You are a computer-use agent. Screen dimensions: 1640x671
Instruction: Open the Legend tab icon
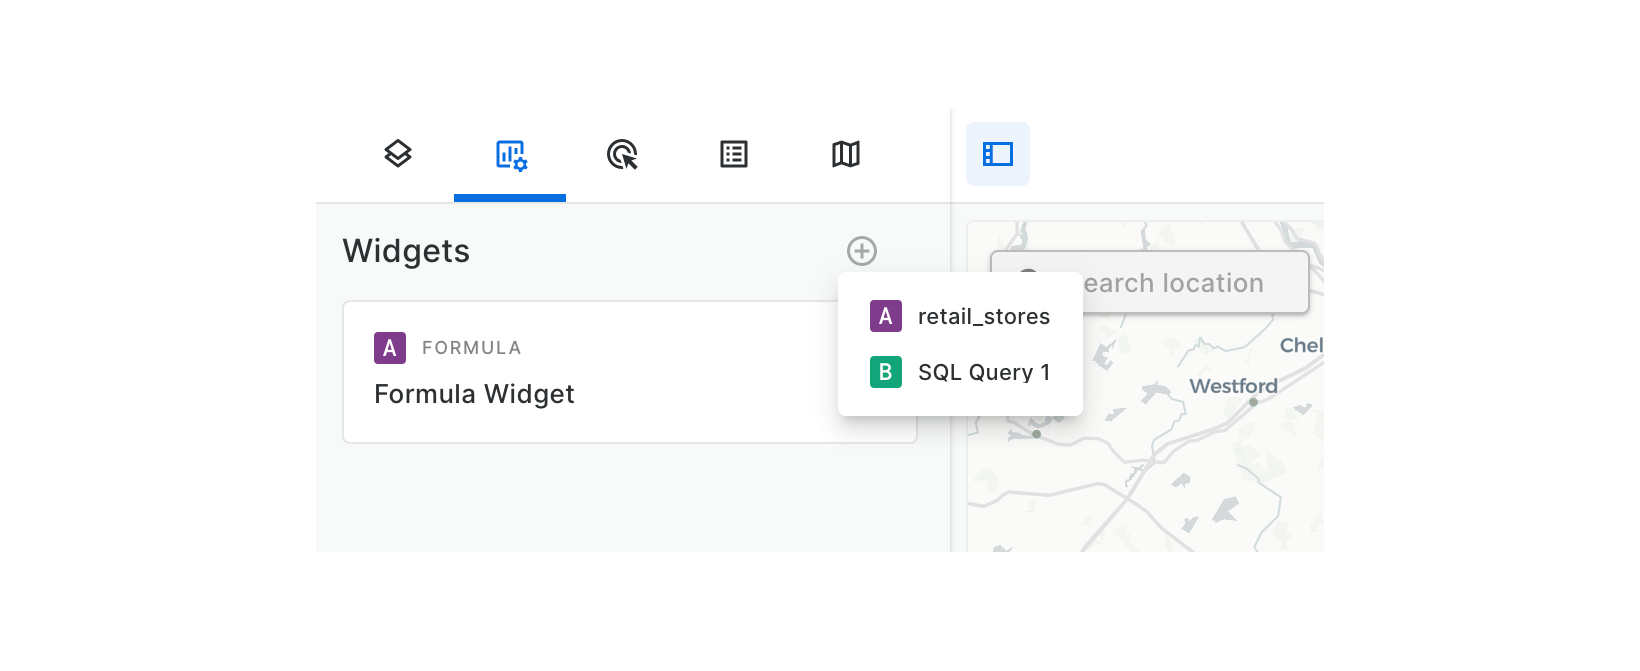734,154
